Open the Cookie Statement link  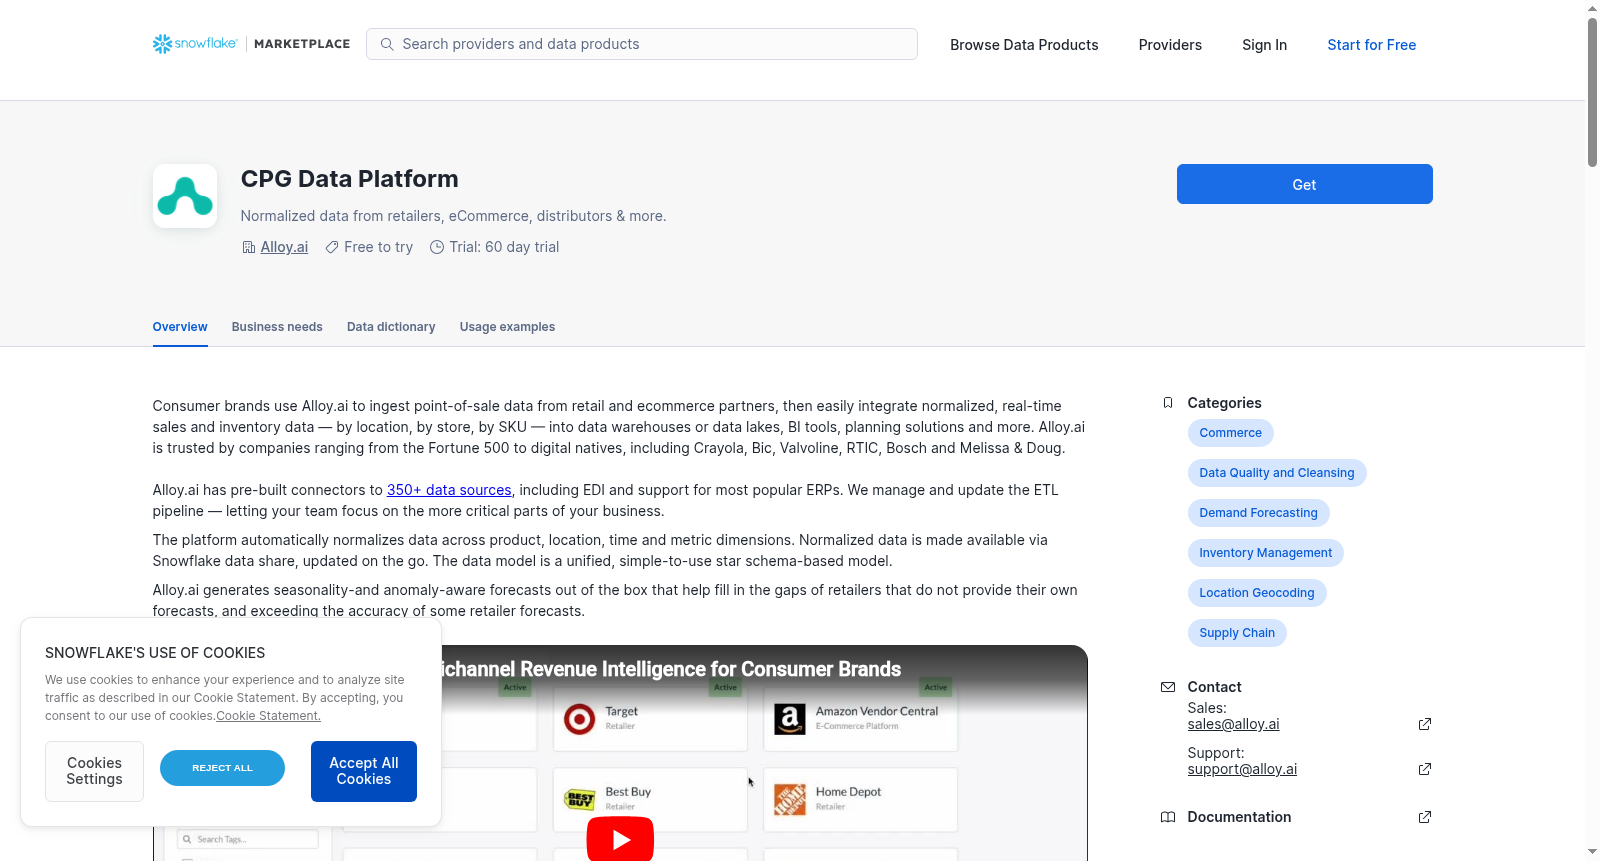click(x=268, y=716)
